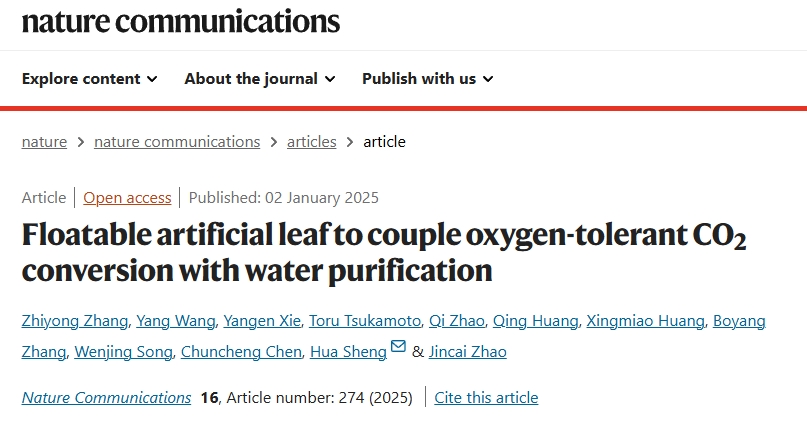Open author Chuncheng Chen's details
Image resolution: width=807 pixels, height=426 pixels.
(241, 351)
